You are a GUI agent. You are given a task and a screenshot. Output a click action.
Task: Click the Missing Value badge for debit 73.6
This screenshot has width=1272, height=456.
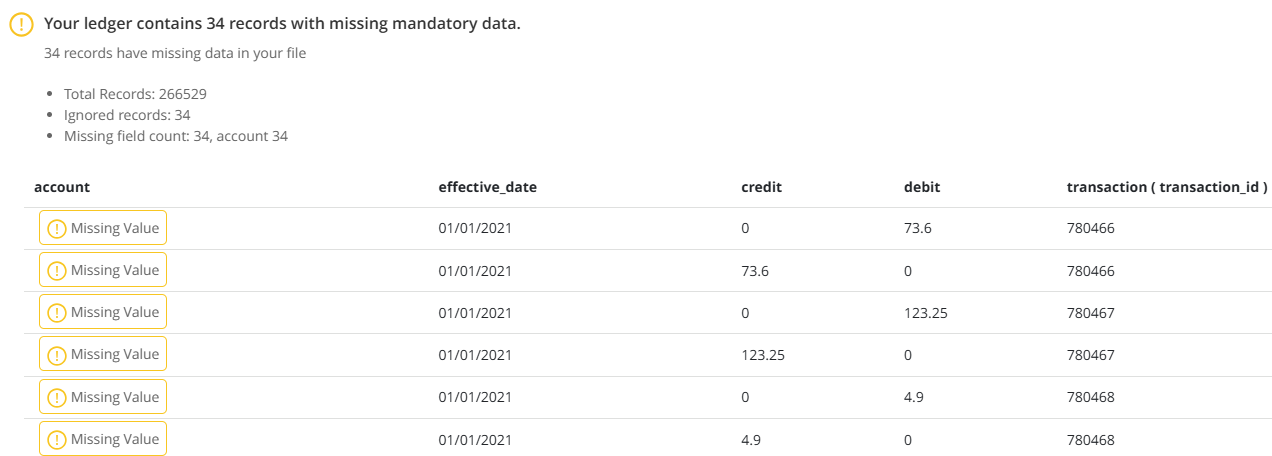[x=103, y=228]
